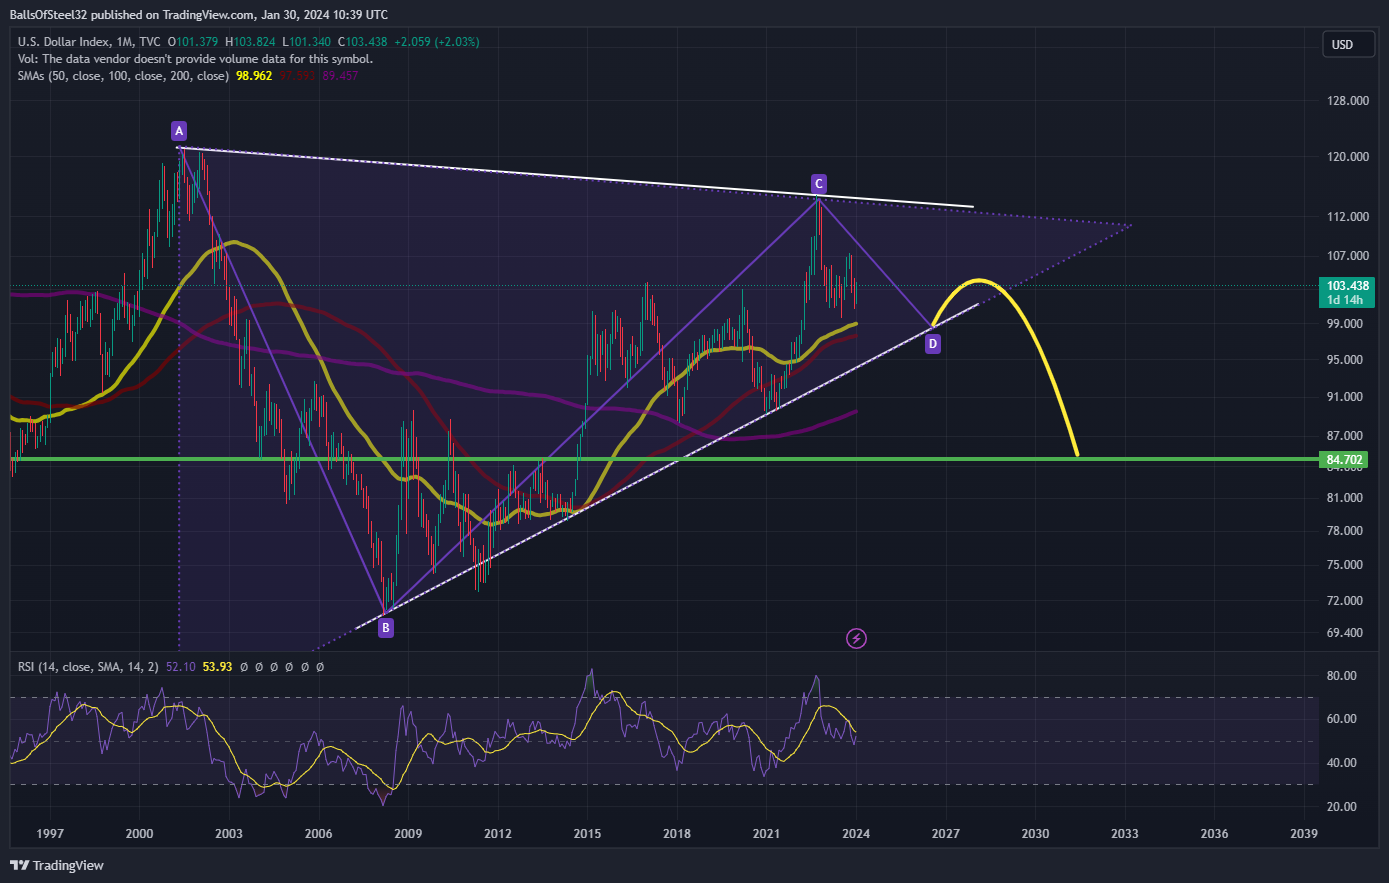Click the yellow SMA value 98.962
The height and width of the screenshot is (883, 1389).
254,76
